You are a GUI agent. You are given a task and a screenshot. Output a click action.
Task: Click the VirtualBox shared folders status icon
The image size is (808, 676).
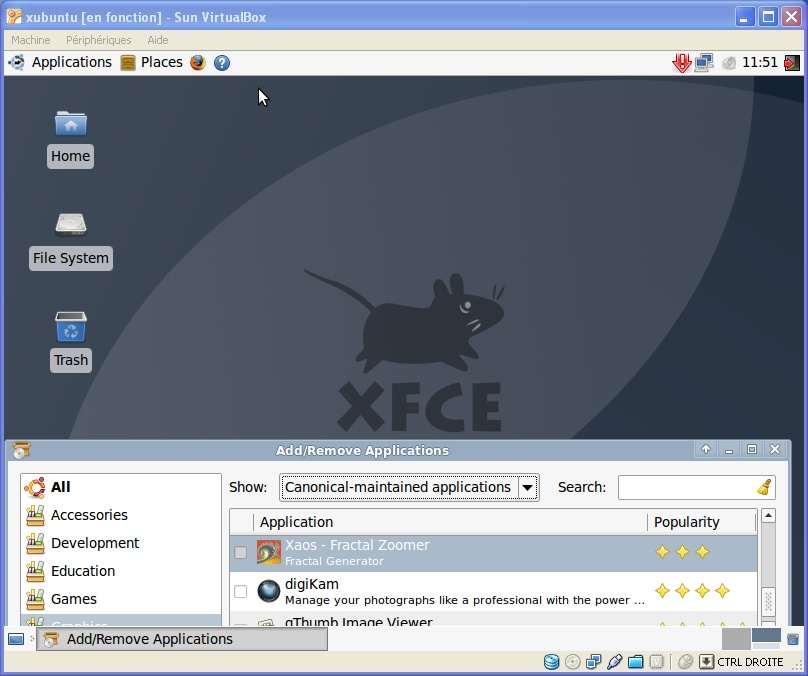(635, 662)
